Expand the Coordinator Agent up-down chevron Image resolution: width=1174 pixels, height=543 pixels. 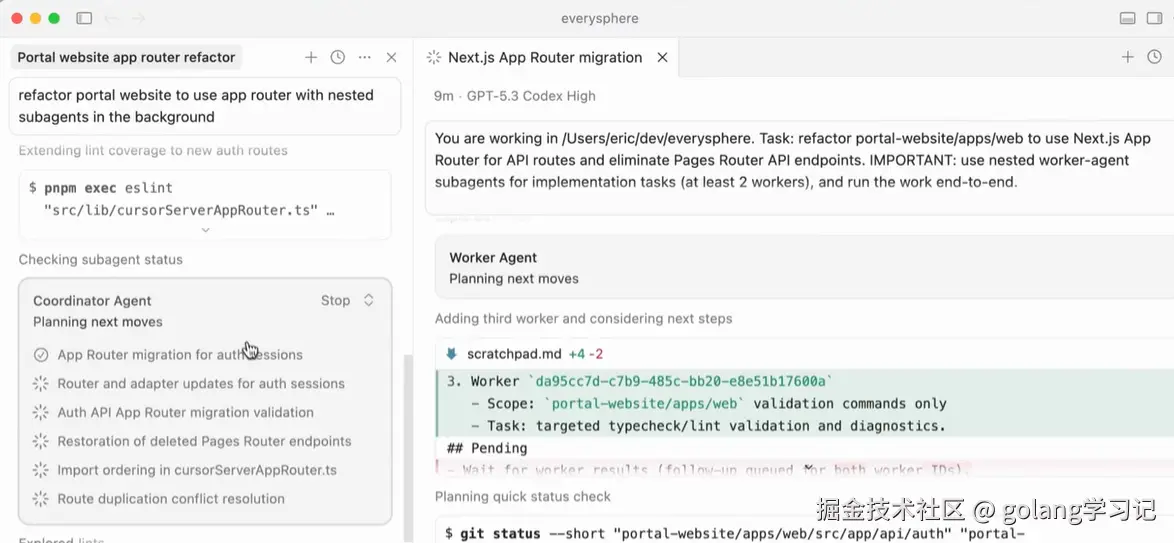(368, 300)
